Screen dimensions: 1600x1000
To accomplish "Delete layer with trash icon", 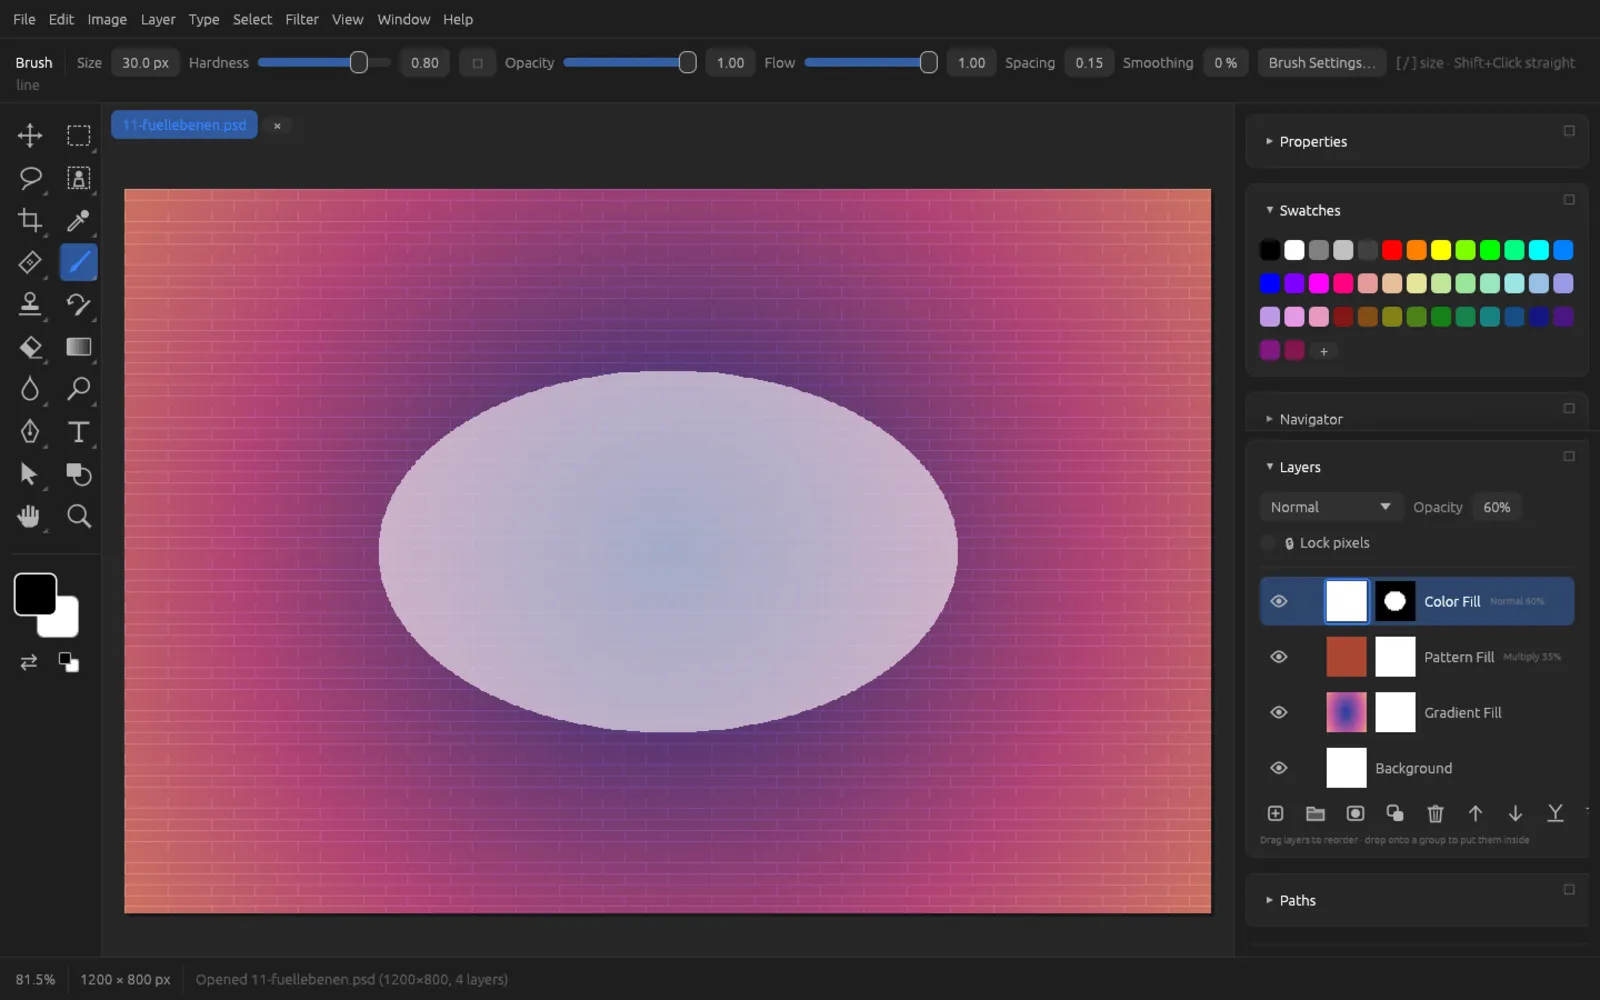I will click(1435, 813).
